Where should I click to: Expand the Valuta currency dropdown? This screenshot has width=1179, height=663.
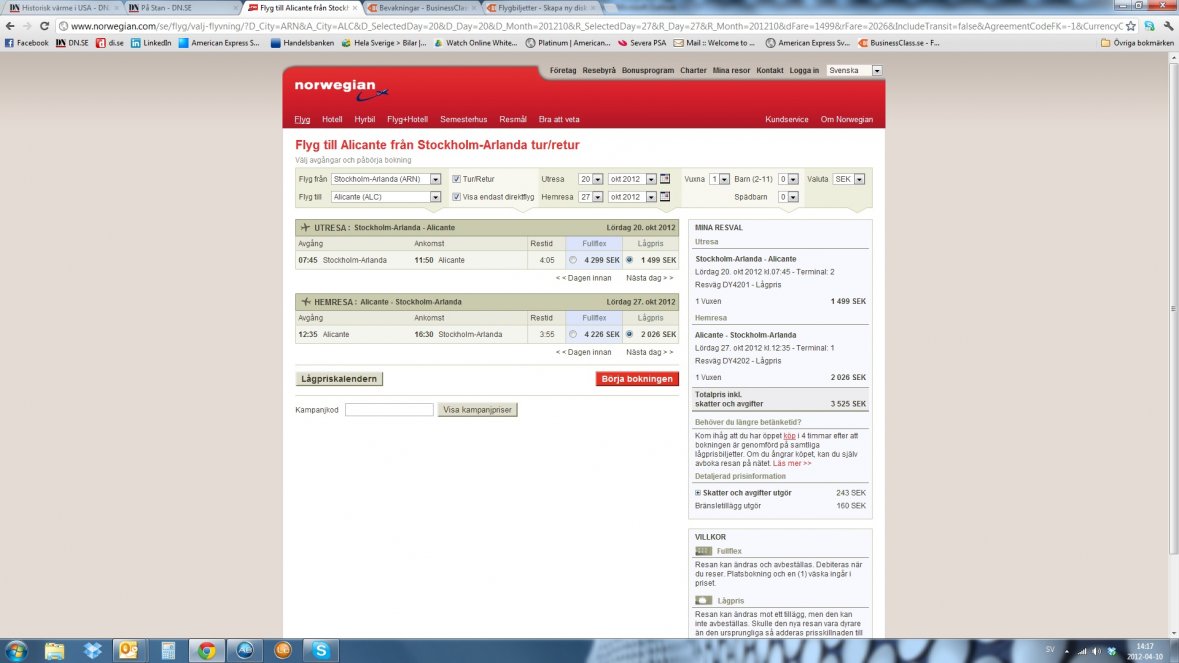coord(859,179)
